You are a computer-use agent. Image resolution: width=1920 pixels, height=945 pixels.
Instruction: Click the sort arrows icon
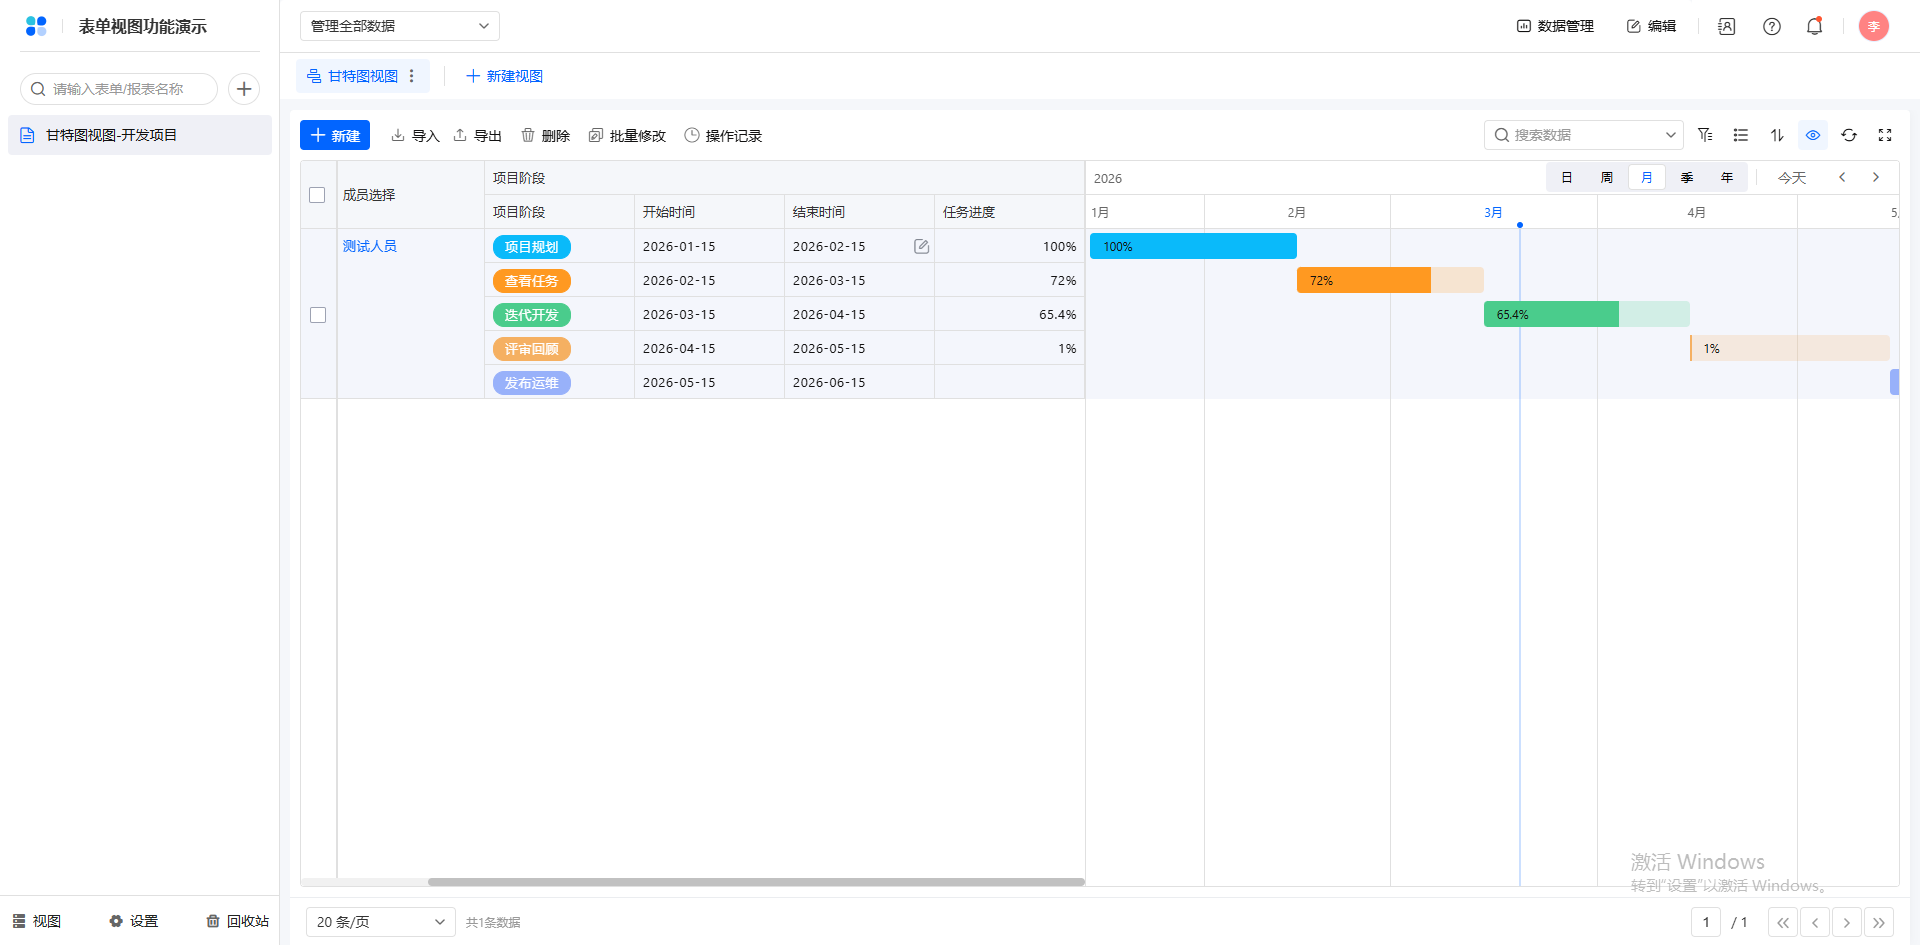coord(1777,135)
